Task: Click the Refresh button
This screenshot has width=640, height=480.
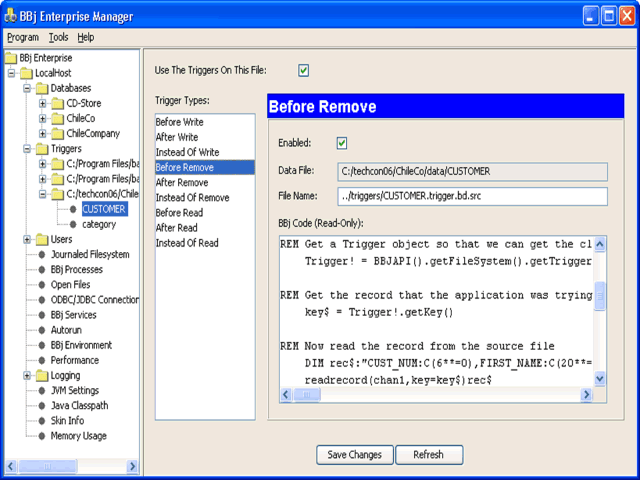Action: pos(429,455)
